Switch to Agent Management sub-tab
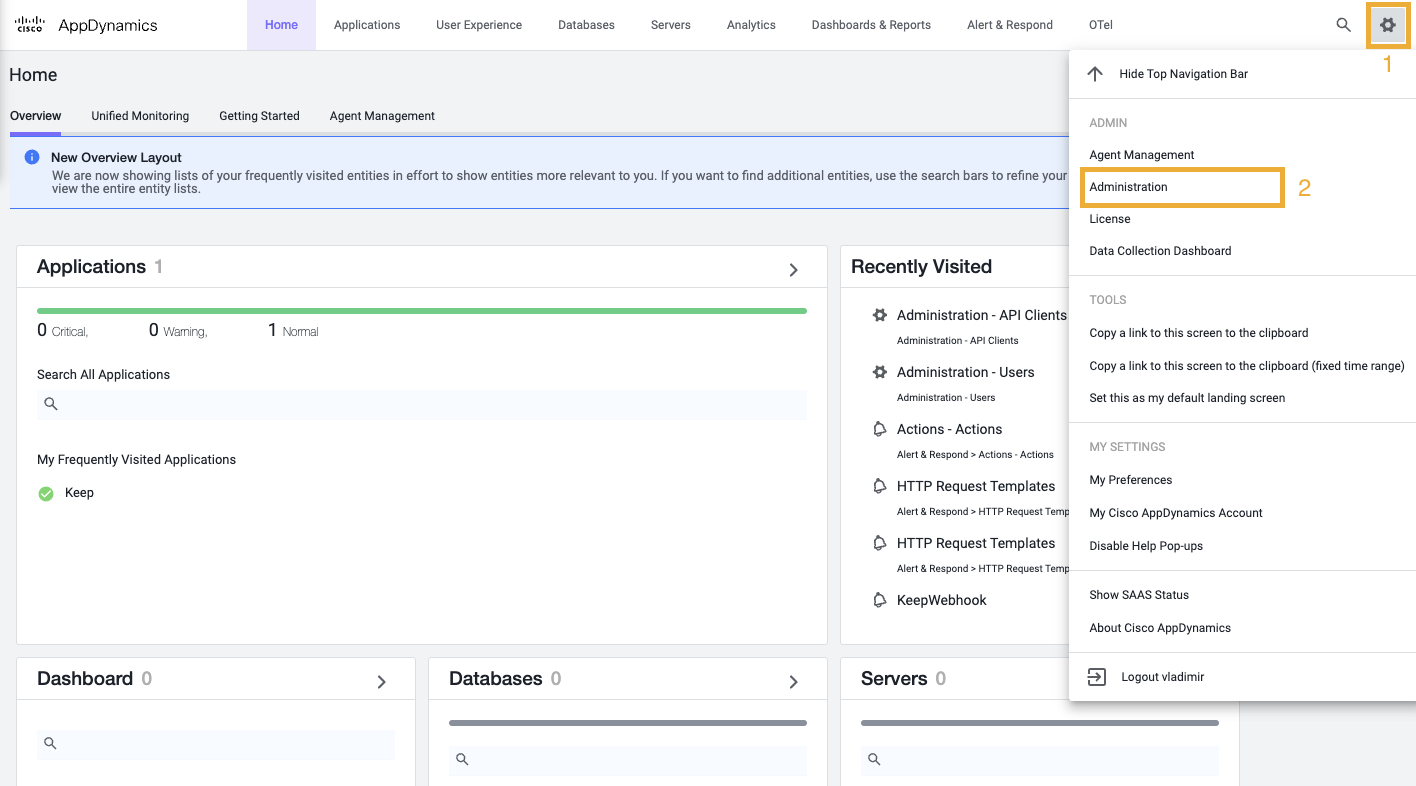The width and height of the screenshot is (1416, 786). 382,116
